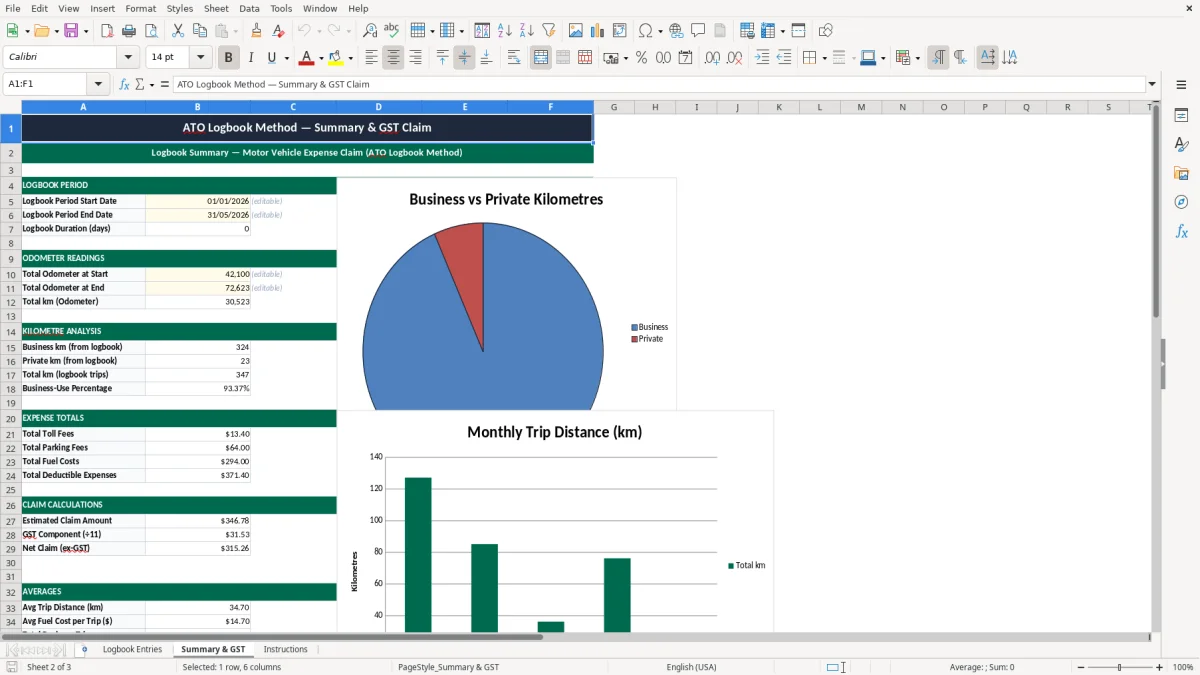Screen dimensions: 1200x675
Task: Open the sidebar Gallery panel icon
Action: tap(1181, 174)
